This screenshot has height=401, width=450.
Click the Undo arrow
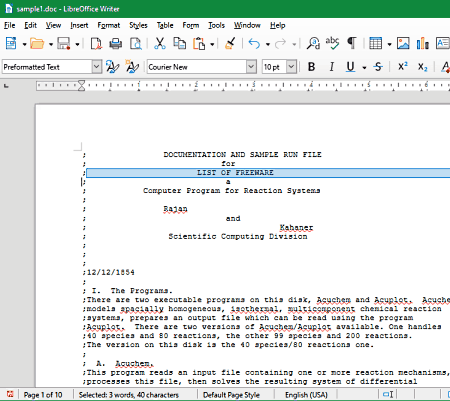click(254, 43)
